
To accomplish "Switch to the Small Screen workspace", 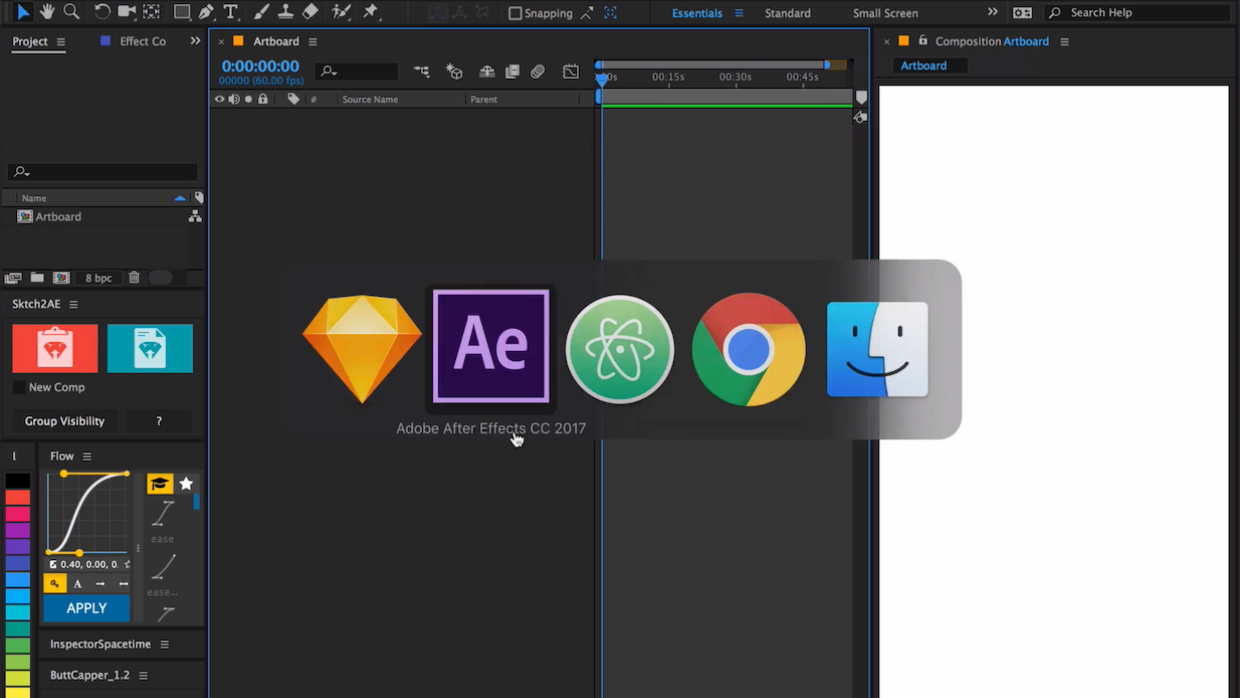I will (x=885, y=13).
